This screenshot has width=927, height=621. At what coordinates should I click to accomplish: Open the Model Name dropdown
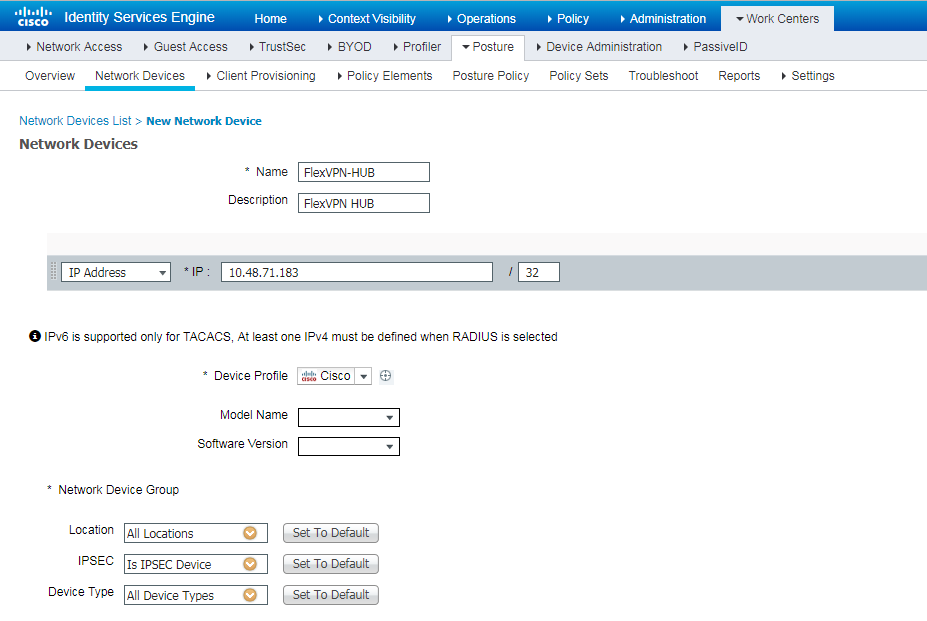click(x=349, y=417)
